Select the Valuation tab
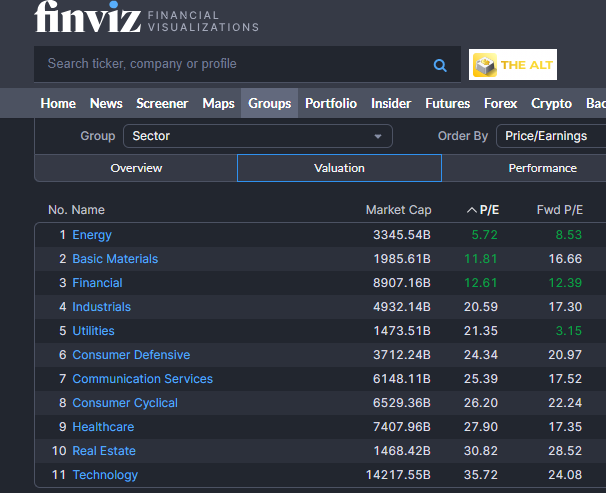The height and width of the screenshot is (493, 606). (339, 168)
